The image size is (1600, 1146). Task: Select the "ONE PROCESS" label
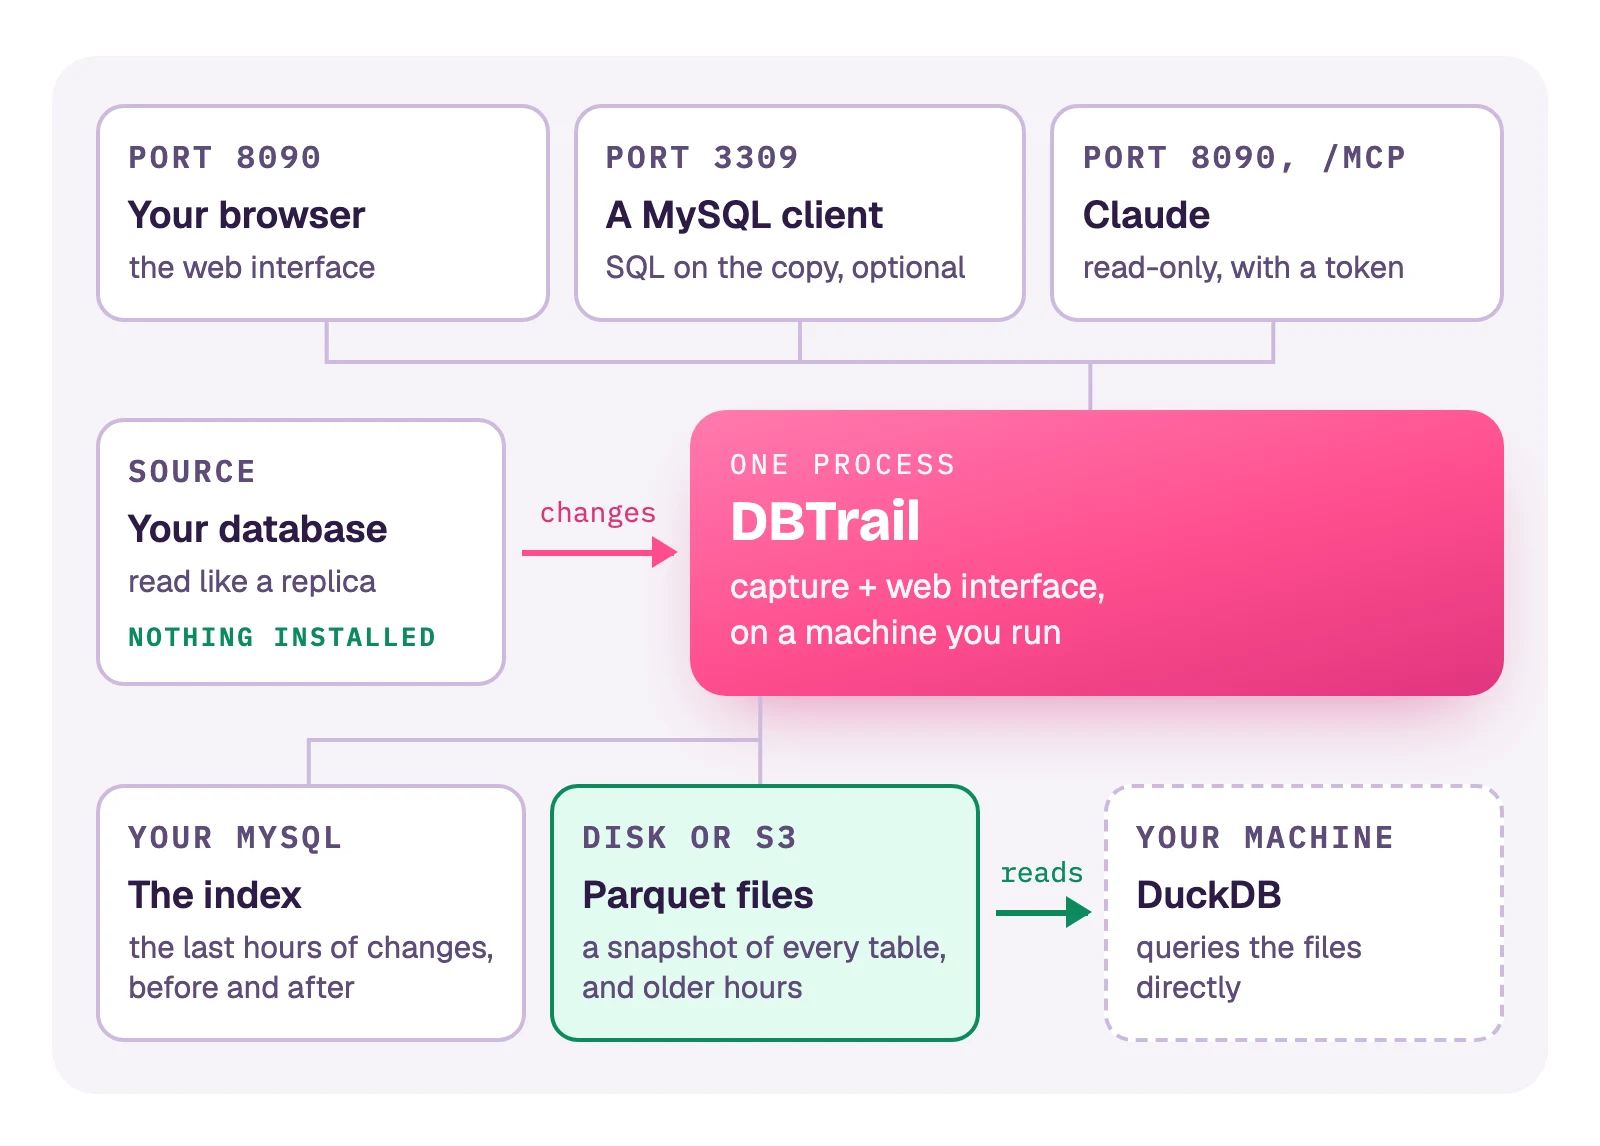[842, 464]
